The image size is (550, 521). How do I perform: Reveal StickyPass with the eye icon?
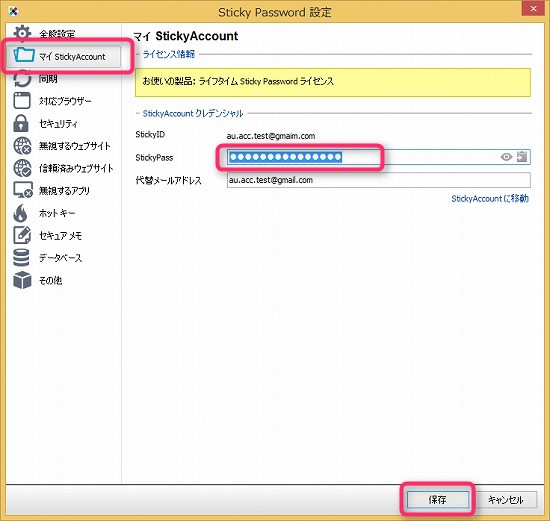coord(506,157)
